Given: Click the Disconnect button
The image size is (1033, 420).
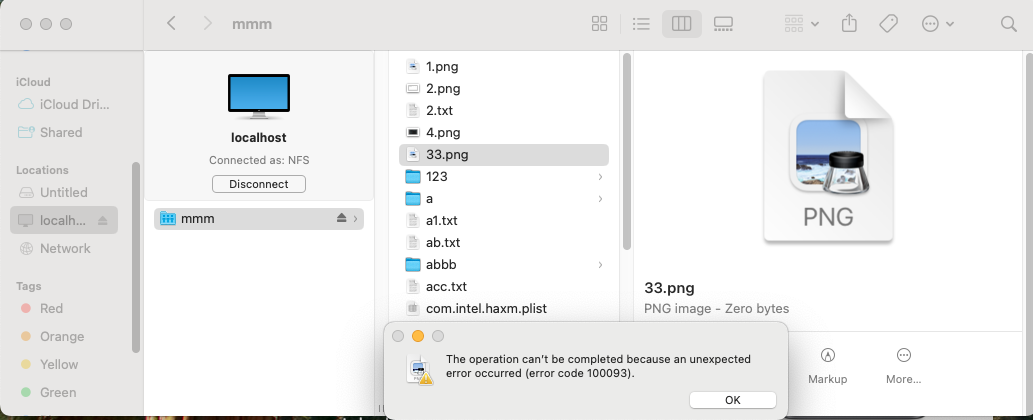Looking at the screenshot, I should click(259, 184).
